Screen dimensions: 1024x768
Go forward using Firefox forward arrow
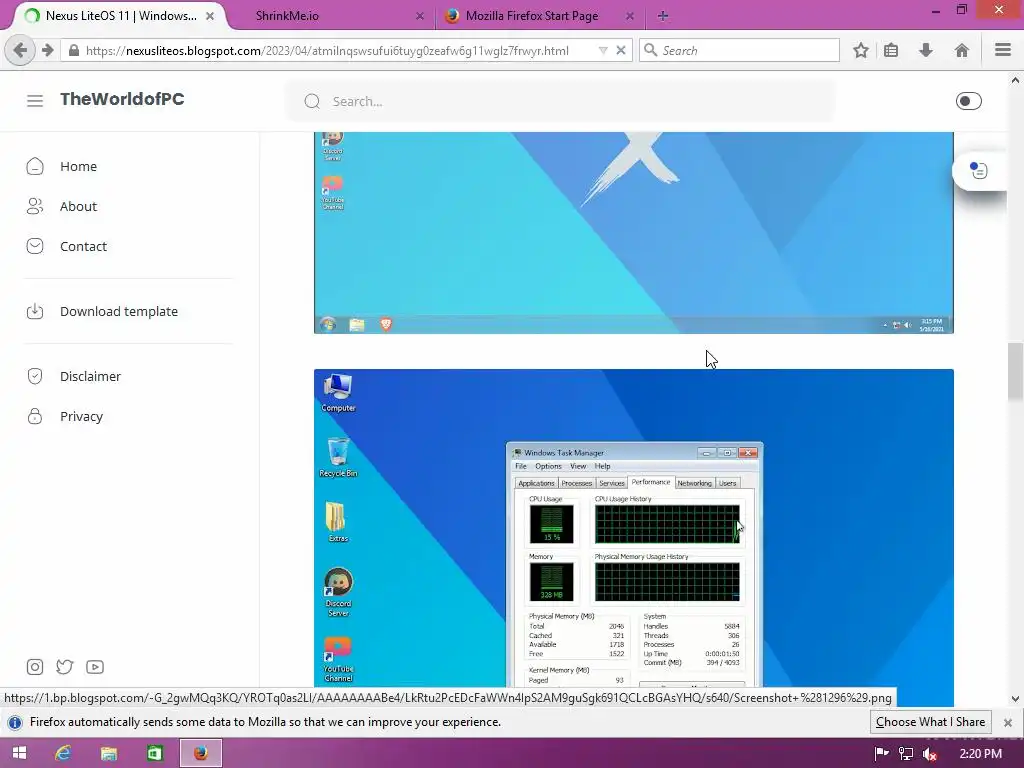[x=48, y=50]
